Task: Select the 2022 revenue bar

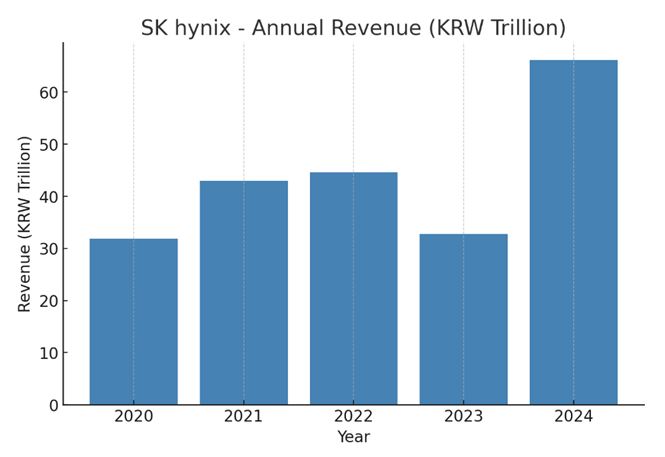Action: (354, 289)
